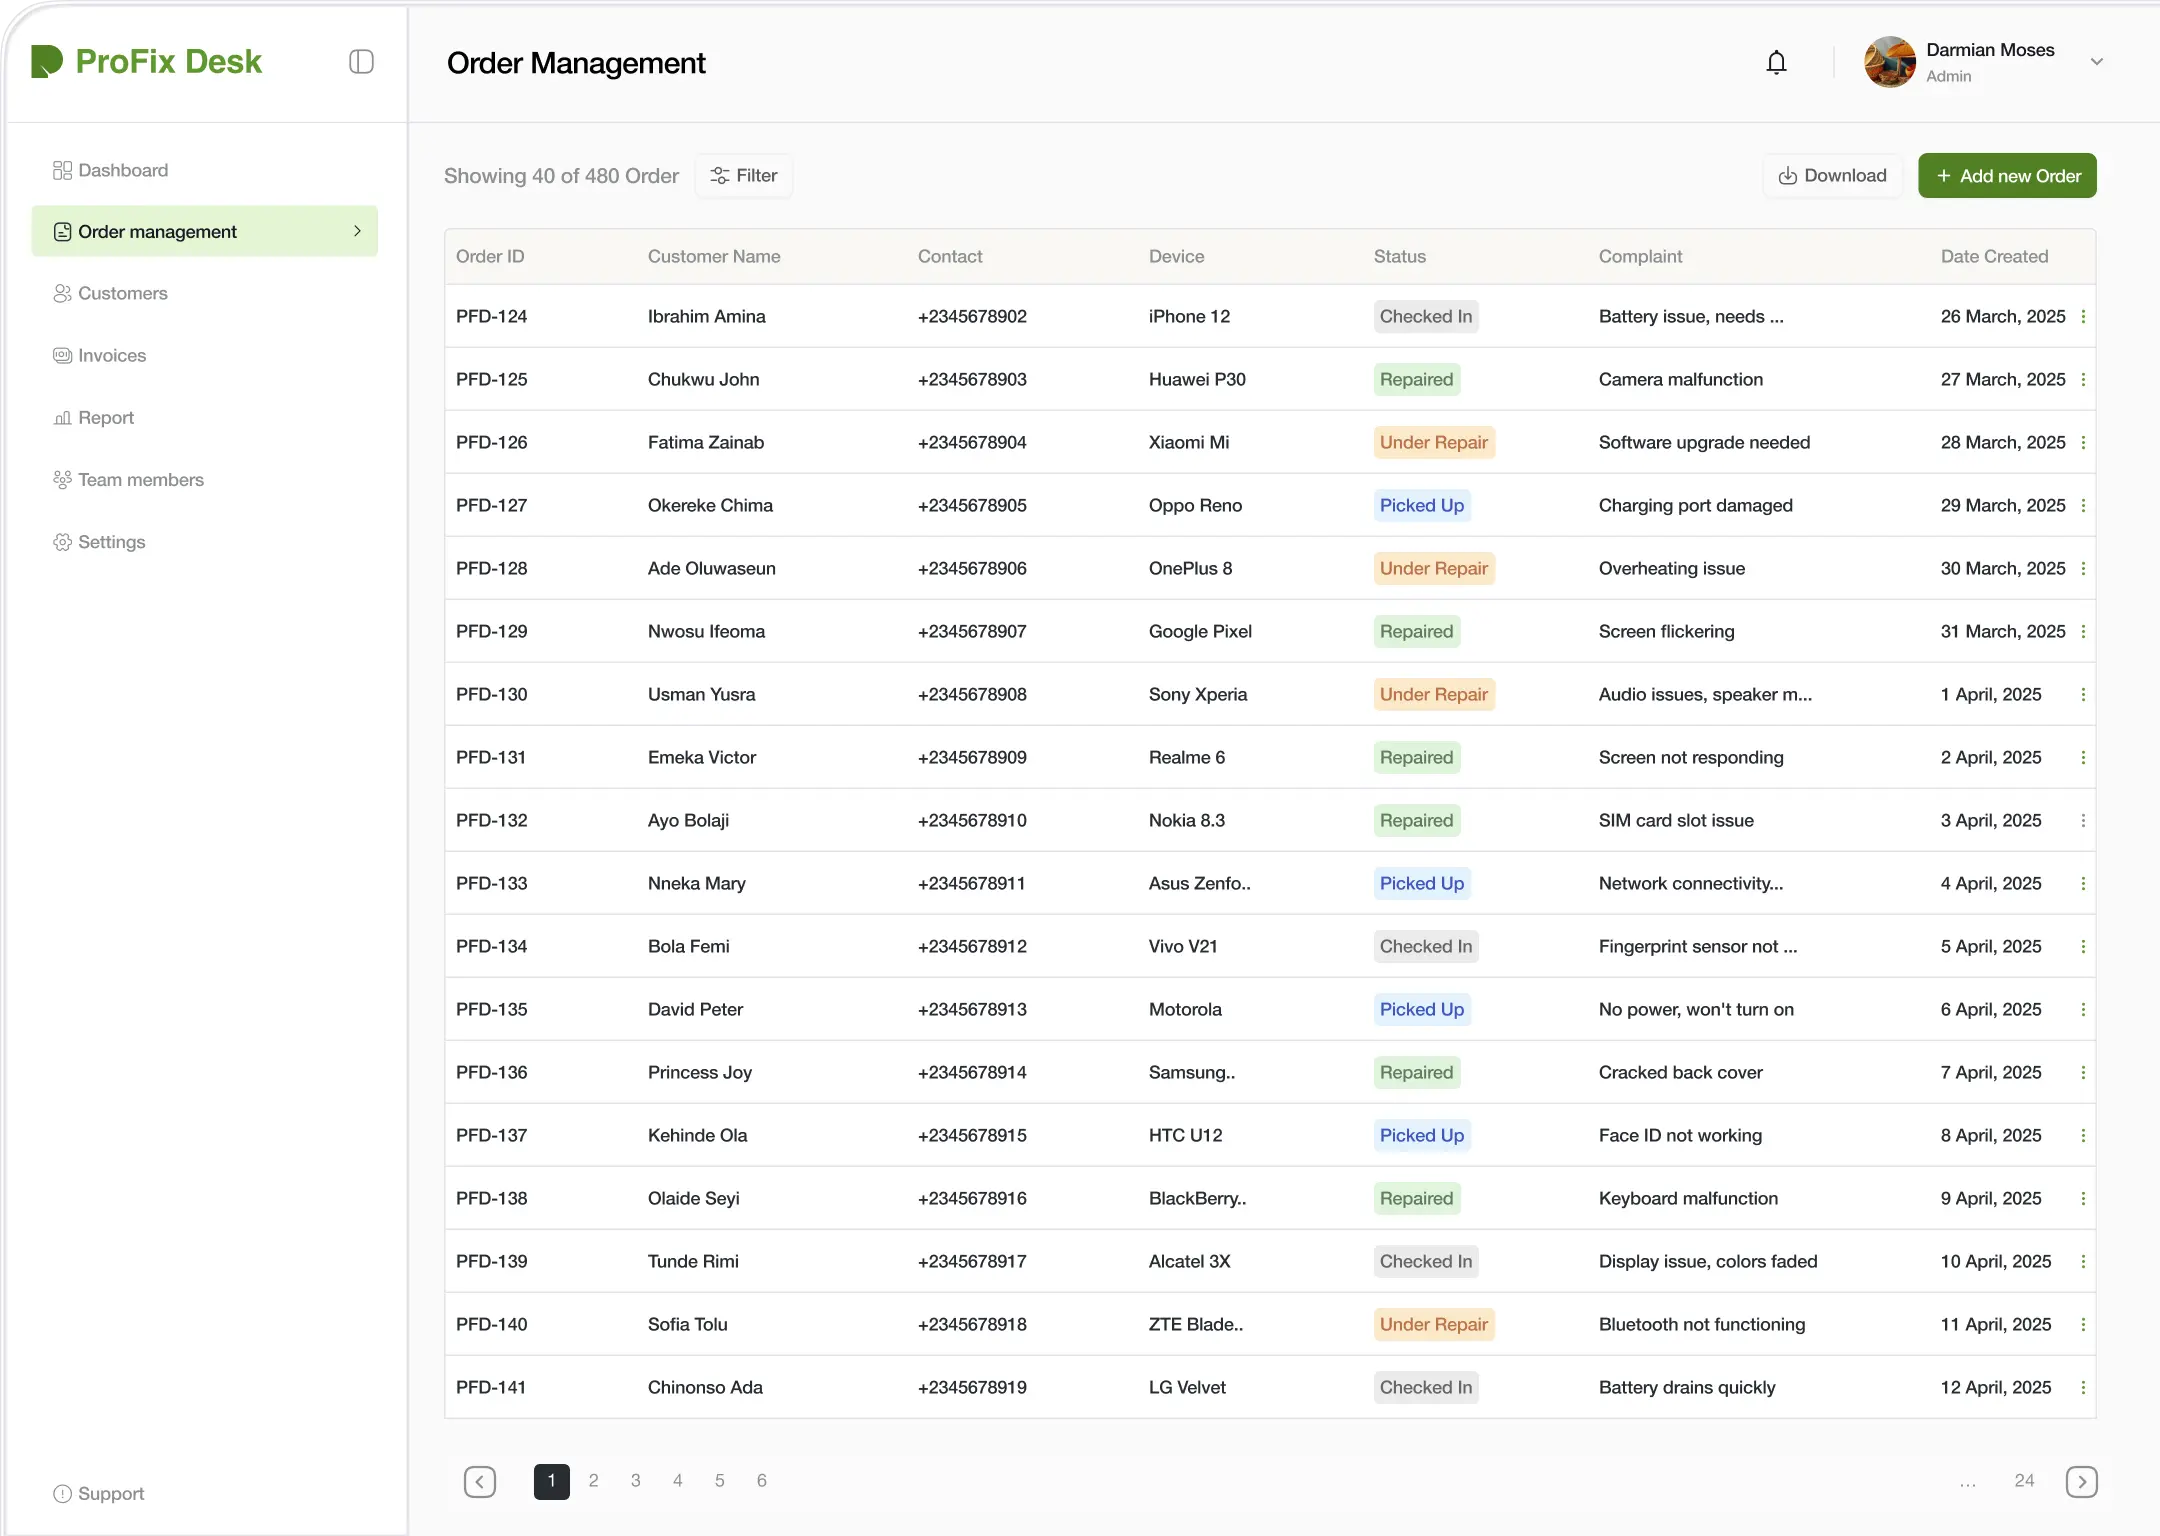
Task: Jump to last page 24
Action: tap(2024, 1481)
